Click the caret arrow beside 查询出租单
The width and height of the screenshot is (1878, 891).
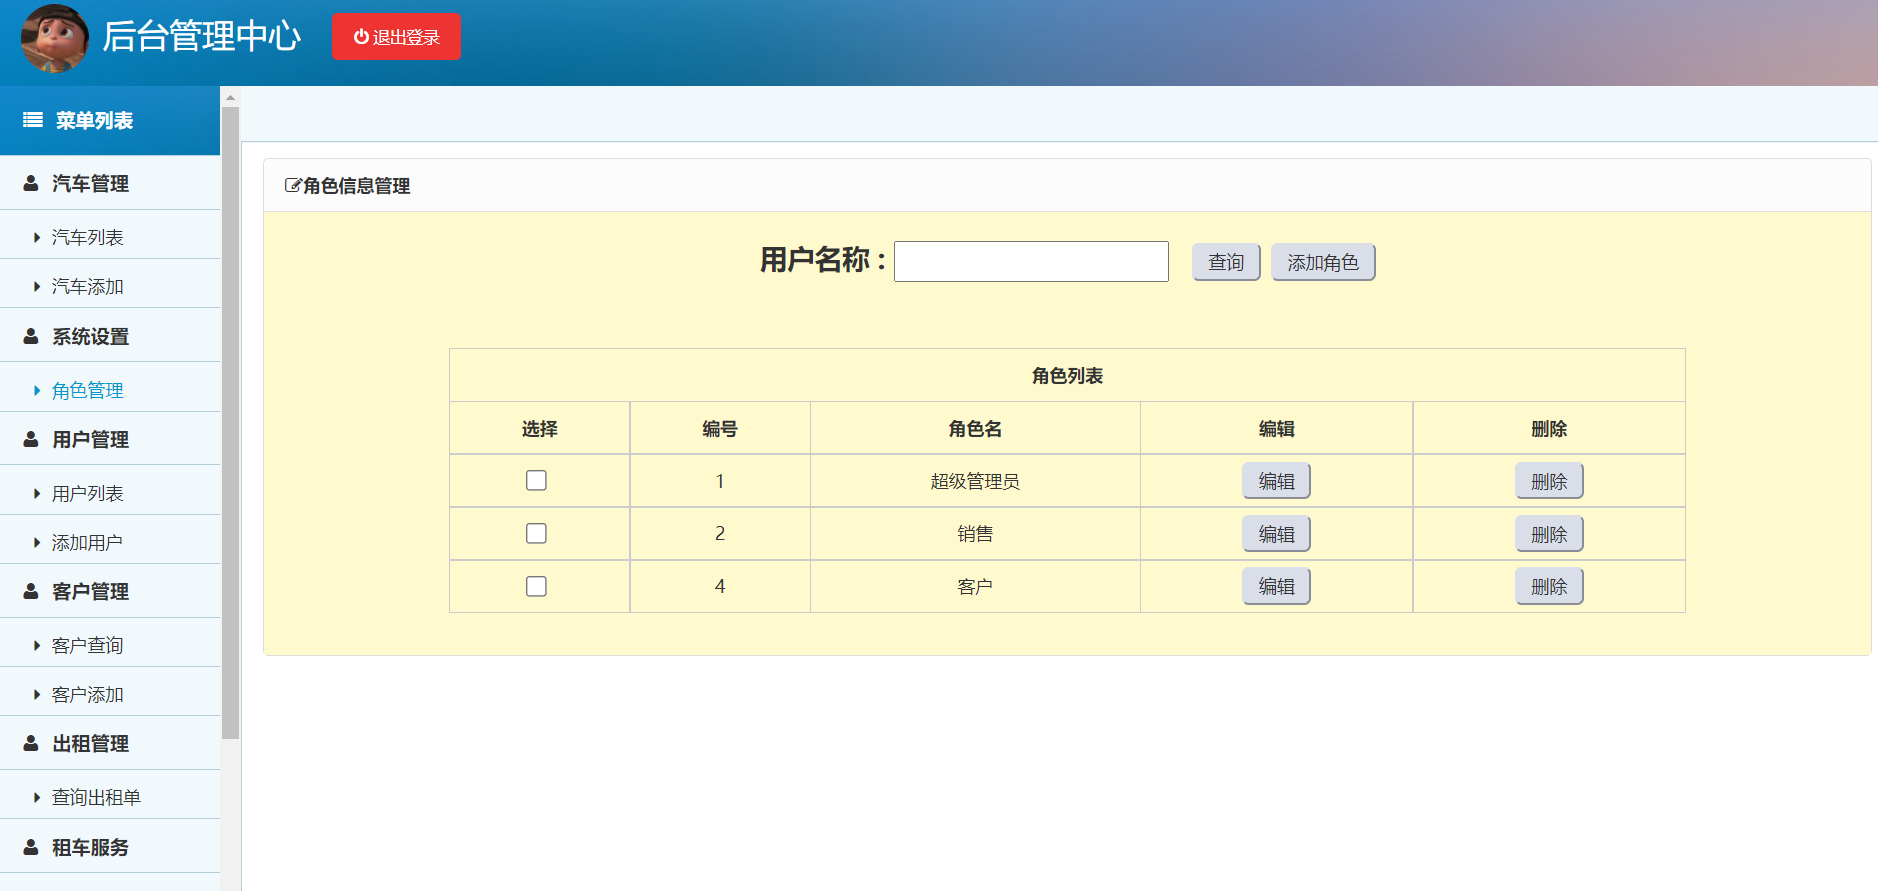click(x=37, y=798)
